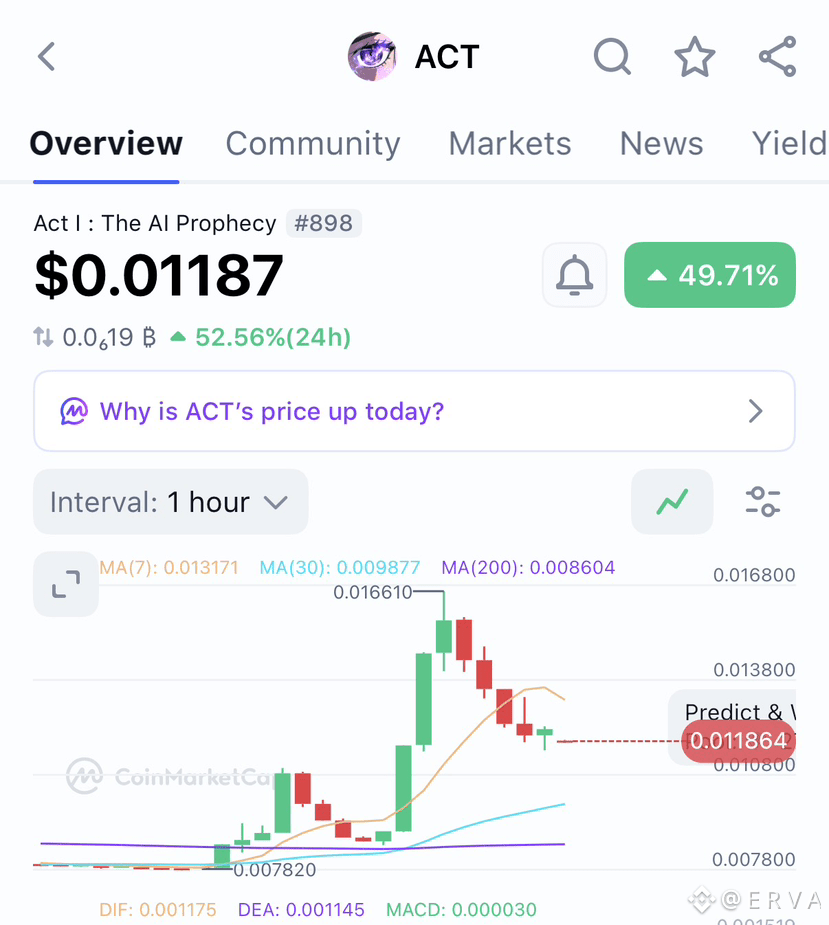Open chart indicator settings sliders icon
This screenshot has height=925, width=829.
tap(763, 502)
